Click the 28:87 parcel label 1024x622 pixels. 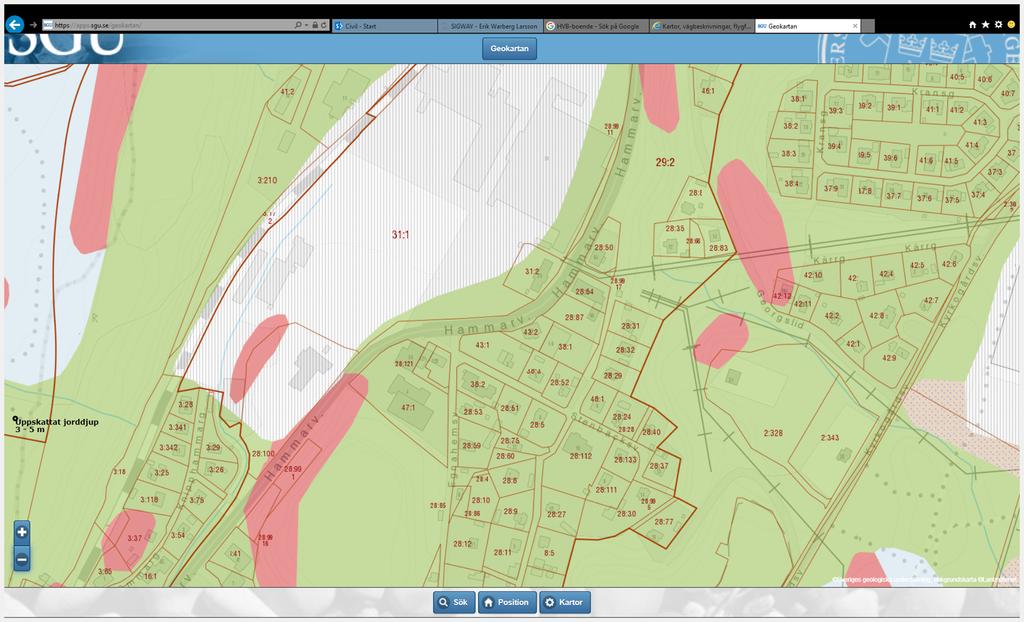574,317
